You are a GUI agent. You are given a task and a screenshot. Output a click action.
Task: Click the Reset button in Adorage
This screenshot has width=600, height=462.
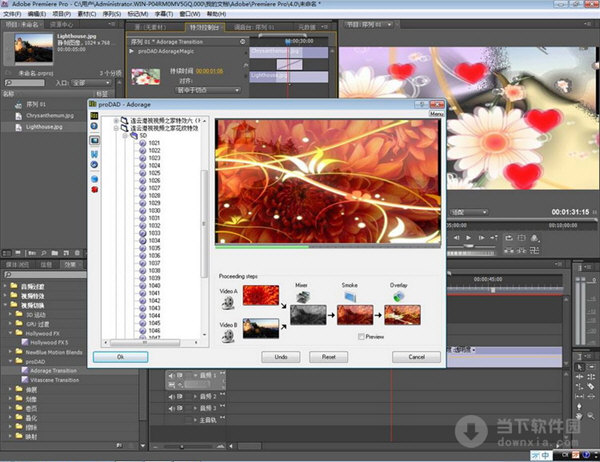329,357
